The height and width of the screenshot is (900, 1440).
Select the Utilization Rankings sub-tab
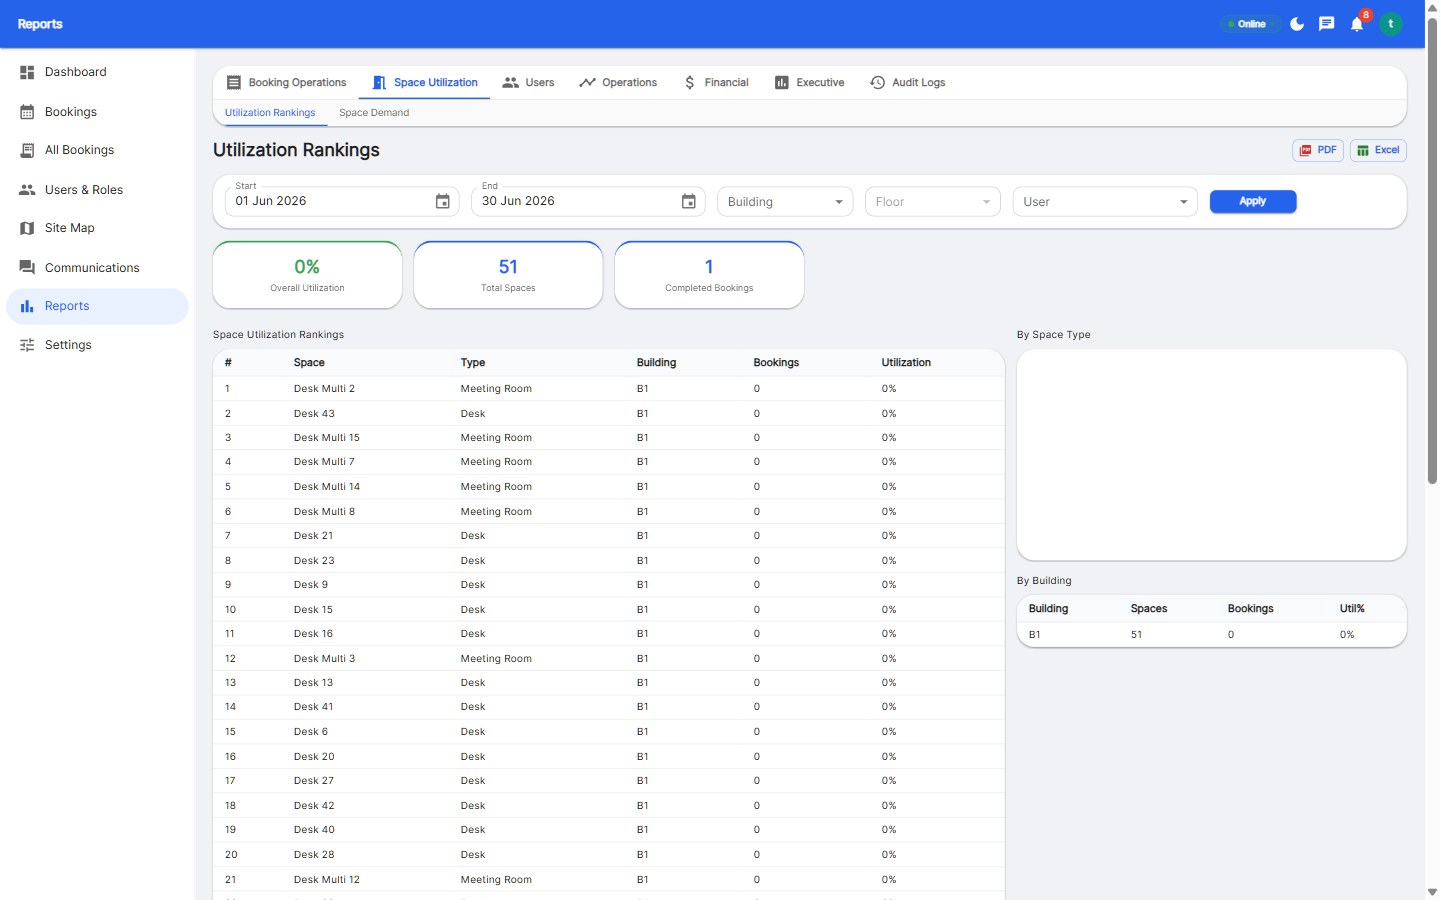(270, 113)
